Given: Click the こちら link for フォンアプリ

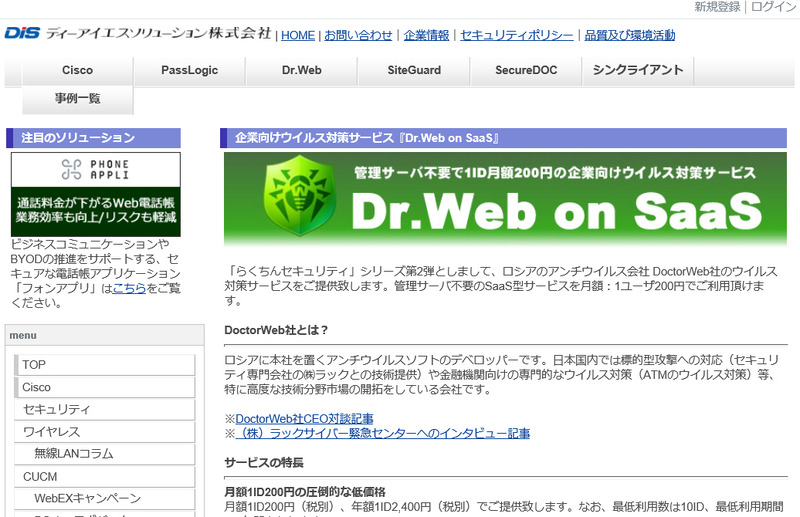Looking at the screenshot, I should (129, 288).
